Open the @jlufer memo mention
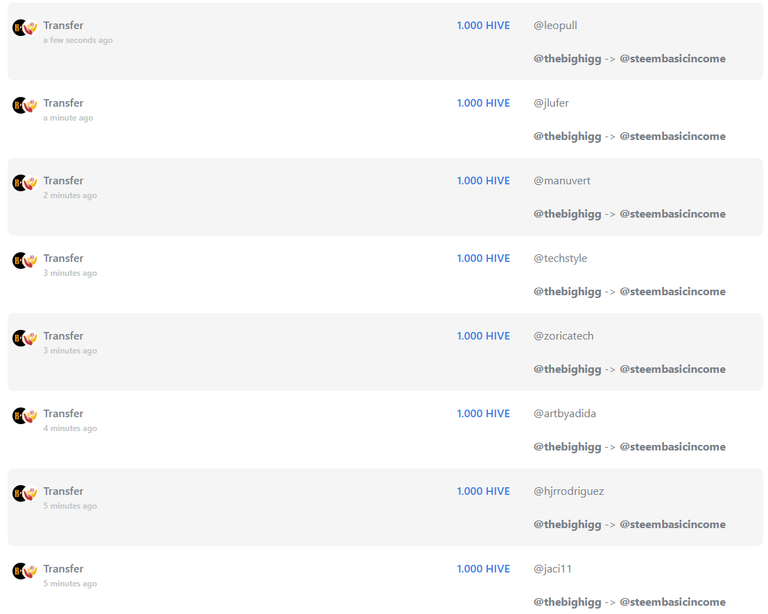This screenshot has height=614, width=768. (x=551, y=103)
